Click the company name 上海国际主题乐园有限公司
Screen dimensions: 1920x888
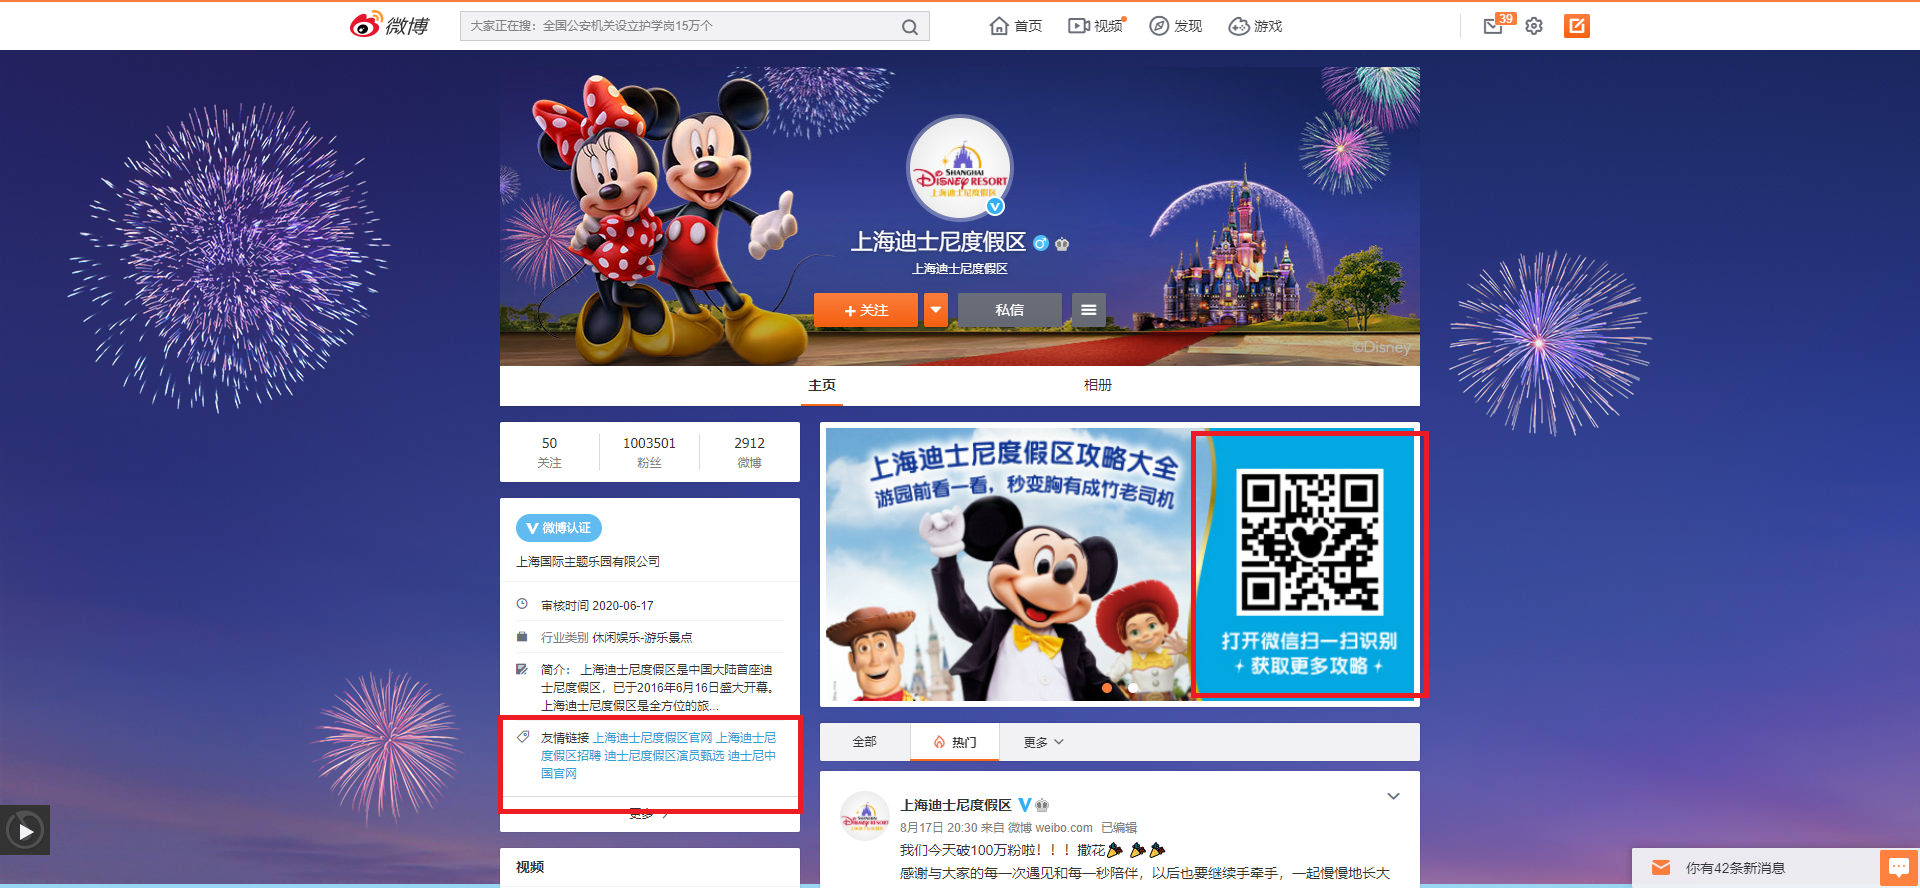(588, 562)
